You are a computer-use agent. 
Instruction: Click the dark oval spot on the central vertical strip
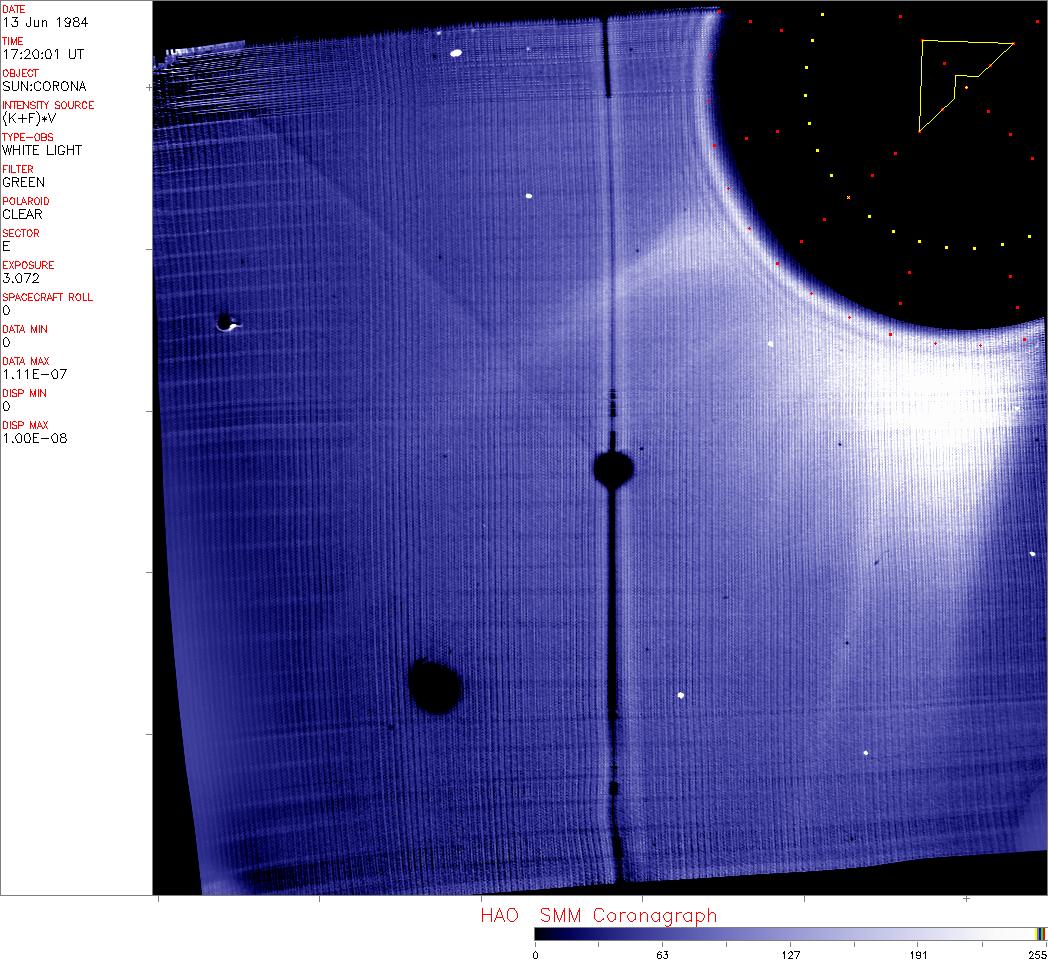pos(613,467)
